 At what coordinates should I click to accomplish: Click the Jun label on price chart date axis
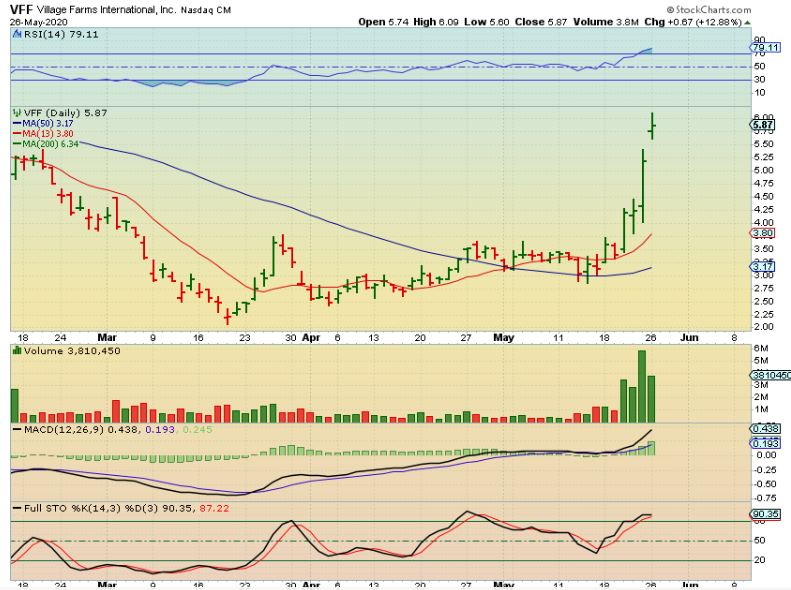689,337
